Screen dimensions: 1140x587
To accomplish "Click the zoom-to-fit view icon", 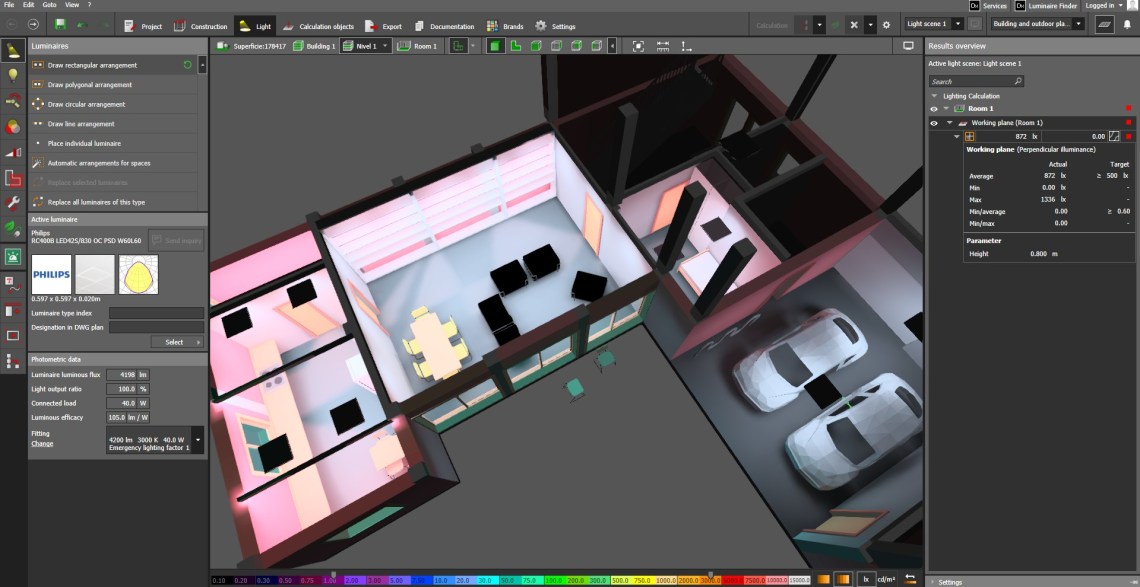I will 638,46.
